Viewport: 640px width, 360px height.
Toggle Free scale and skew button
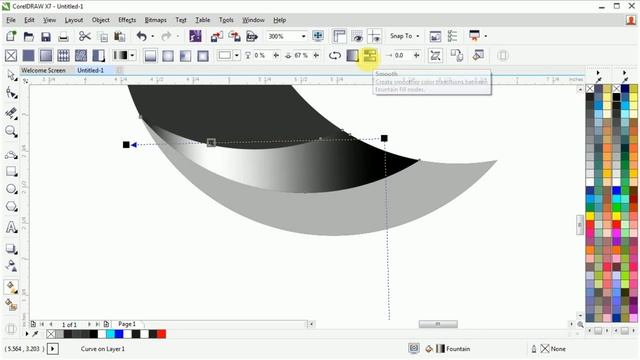[436, 55]
